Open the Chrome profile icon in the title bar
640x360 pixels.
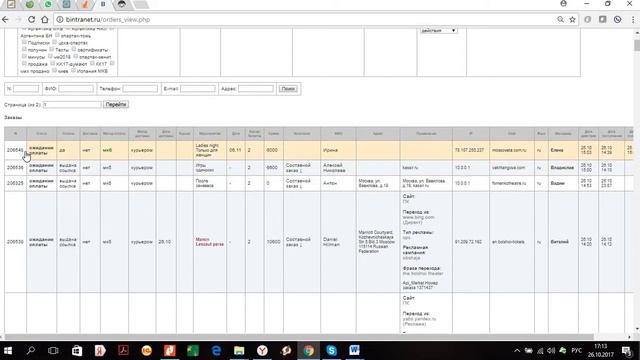563,4
